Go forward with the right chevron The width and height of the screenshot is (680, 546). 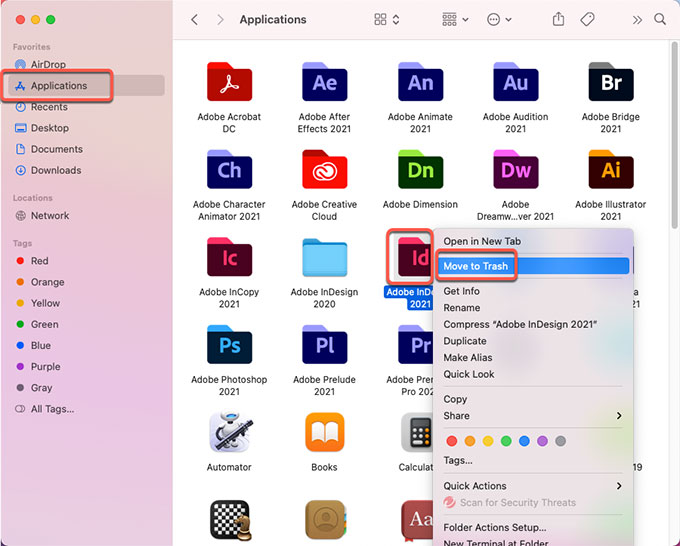tap(220, 20)
